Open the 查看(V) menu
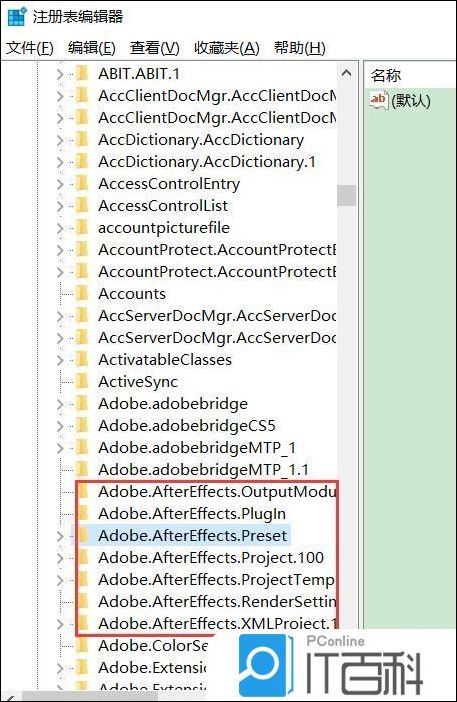The width and height of the screenshot is (457, 702). (x=154, y=48)
